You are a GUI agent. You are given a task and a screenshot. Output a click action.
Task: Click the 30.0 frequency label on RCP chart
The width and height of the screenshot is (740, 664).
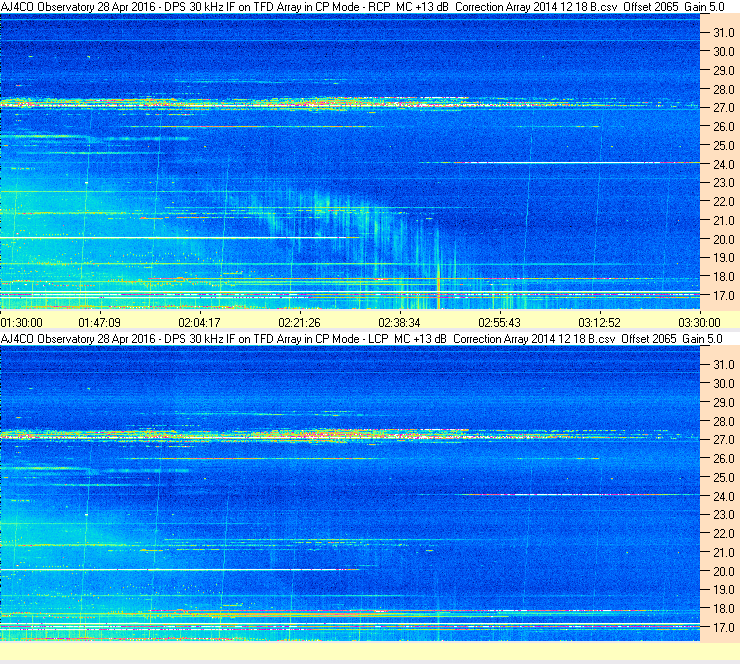[x=723, y=51]
